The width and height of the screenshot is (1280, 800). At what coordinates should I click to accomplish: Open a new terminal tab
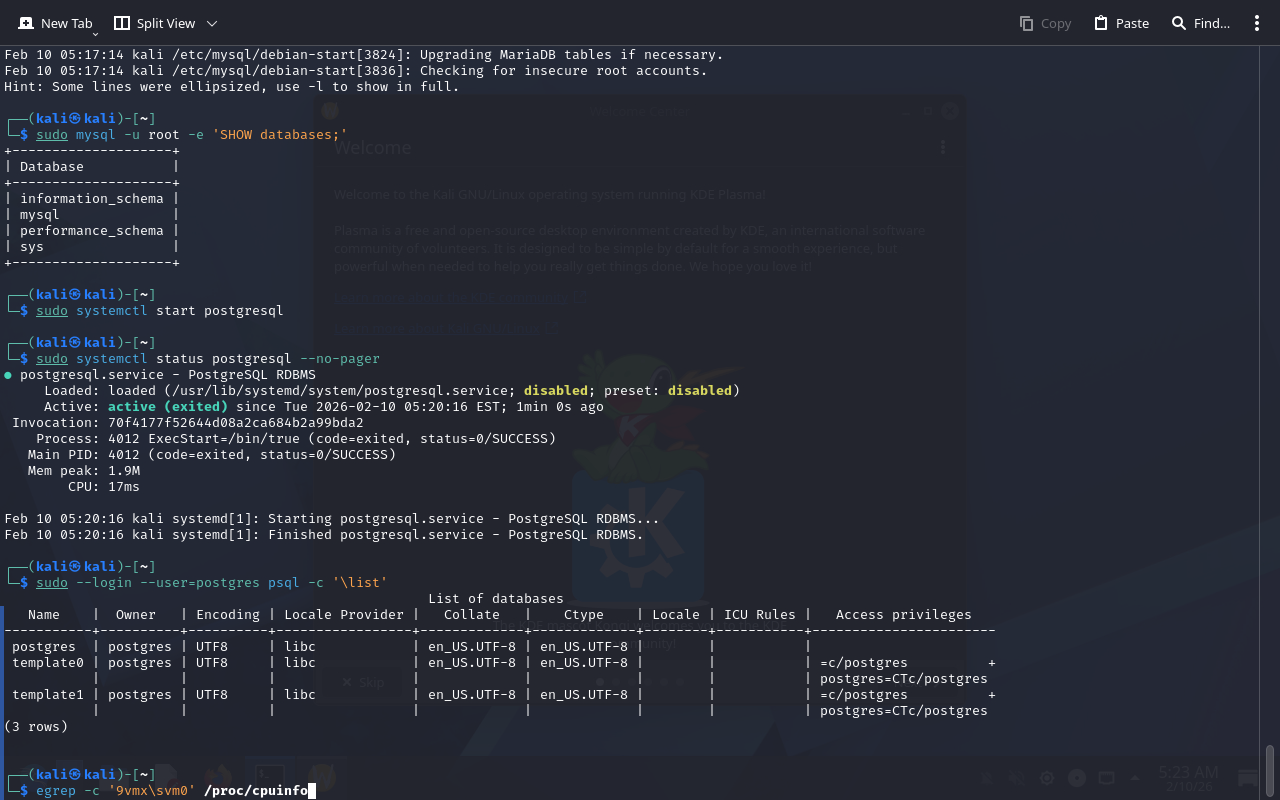pyautogui.click(x=55, y=23)
